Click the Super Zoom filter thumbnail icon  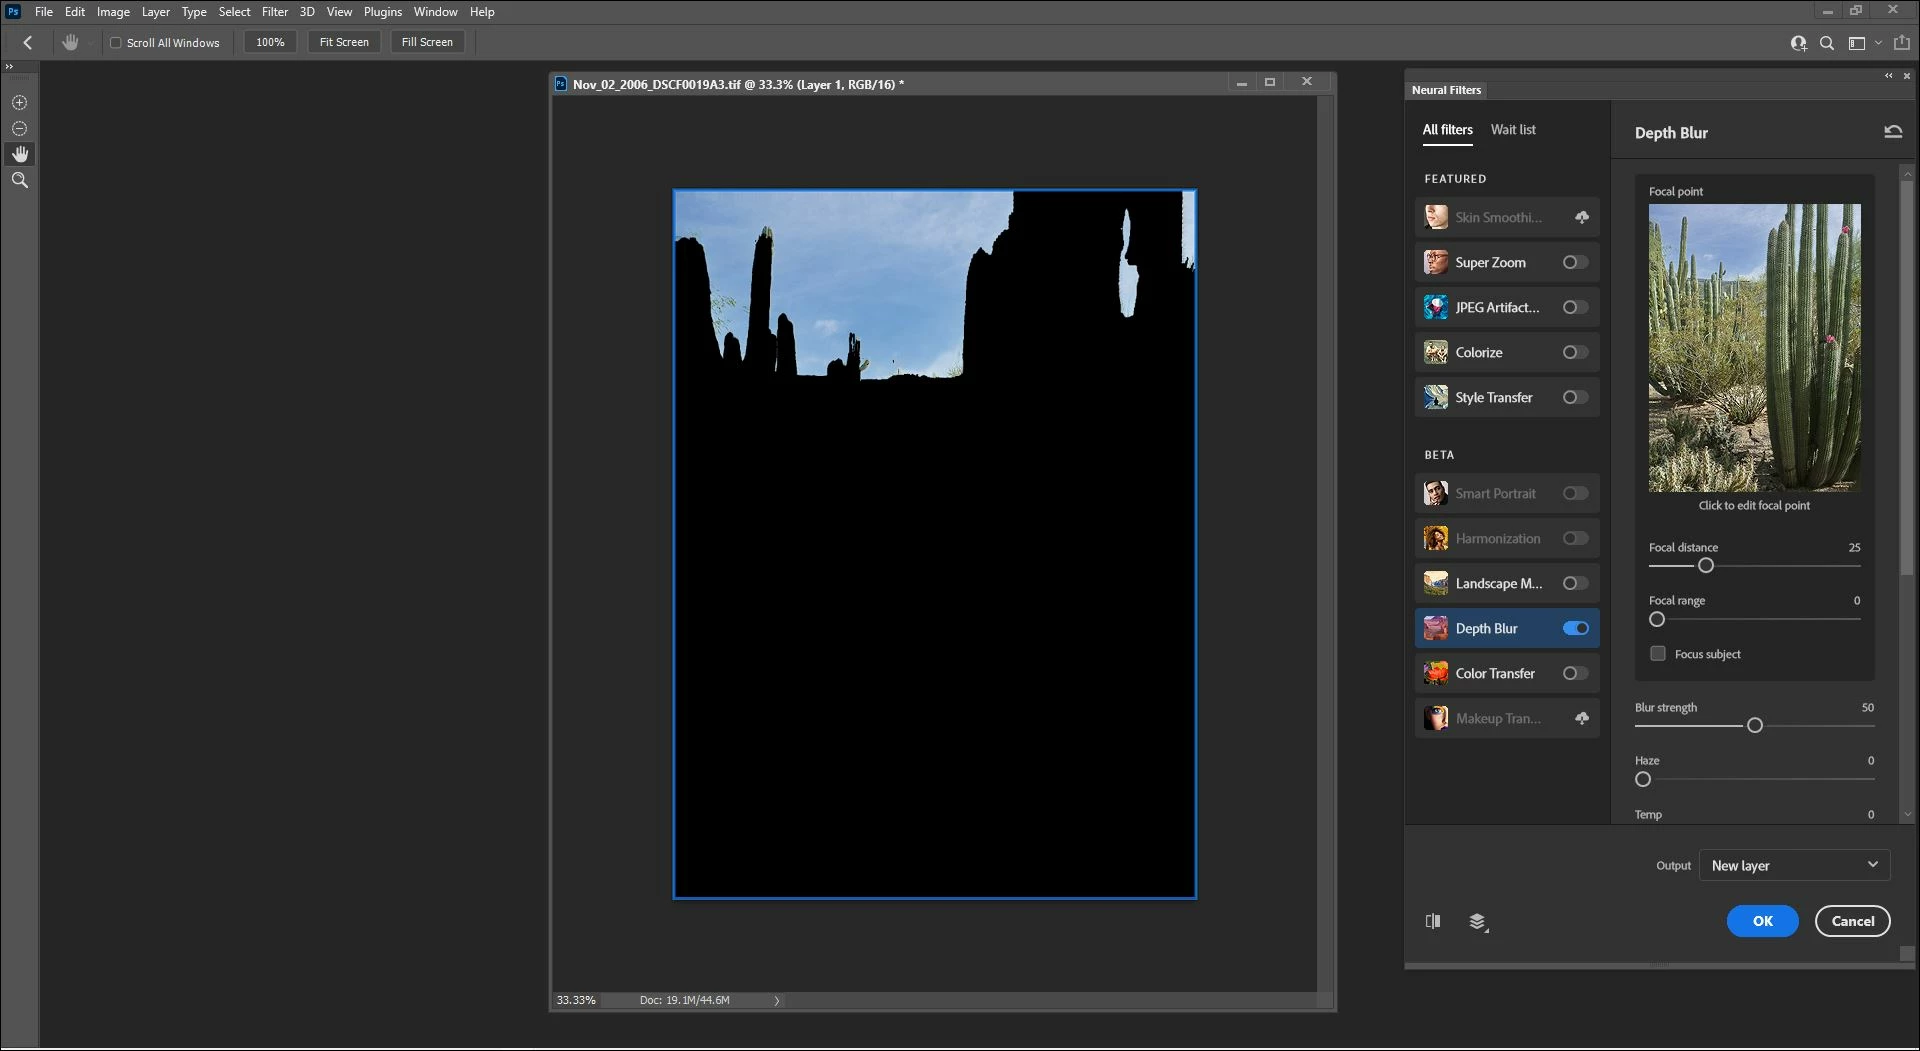pos(1436,262)
